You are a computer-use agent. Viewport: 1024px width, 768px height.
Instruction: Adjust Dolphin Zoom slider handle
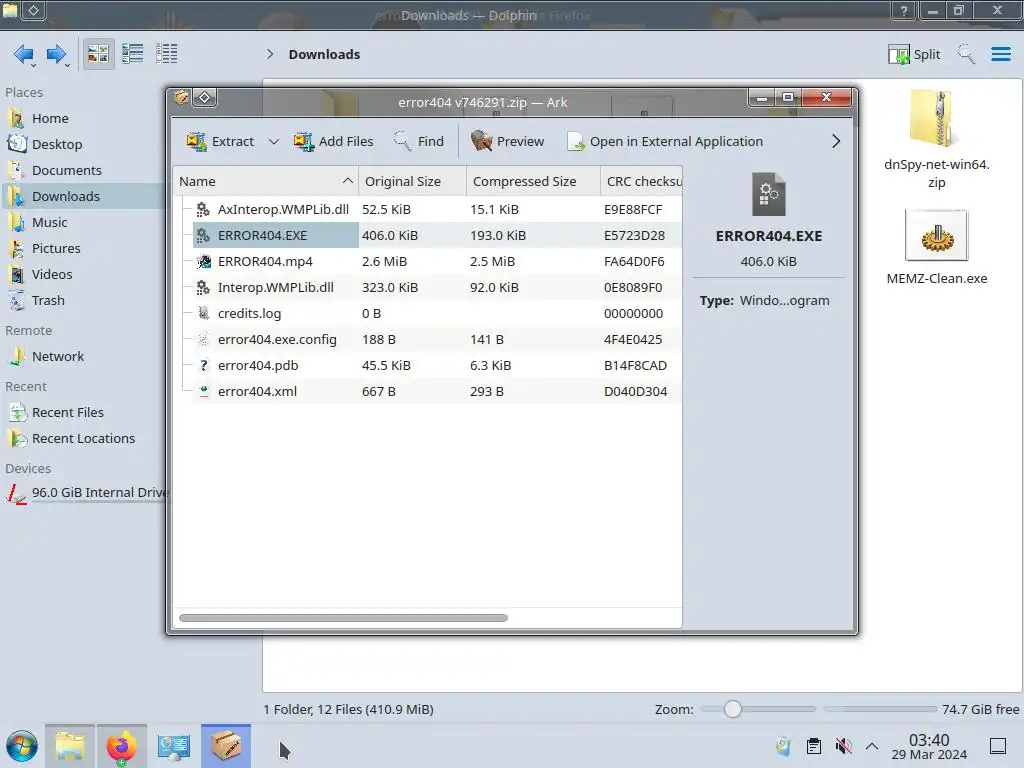pyautogui.click(x=733, y=709)
